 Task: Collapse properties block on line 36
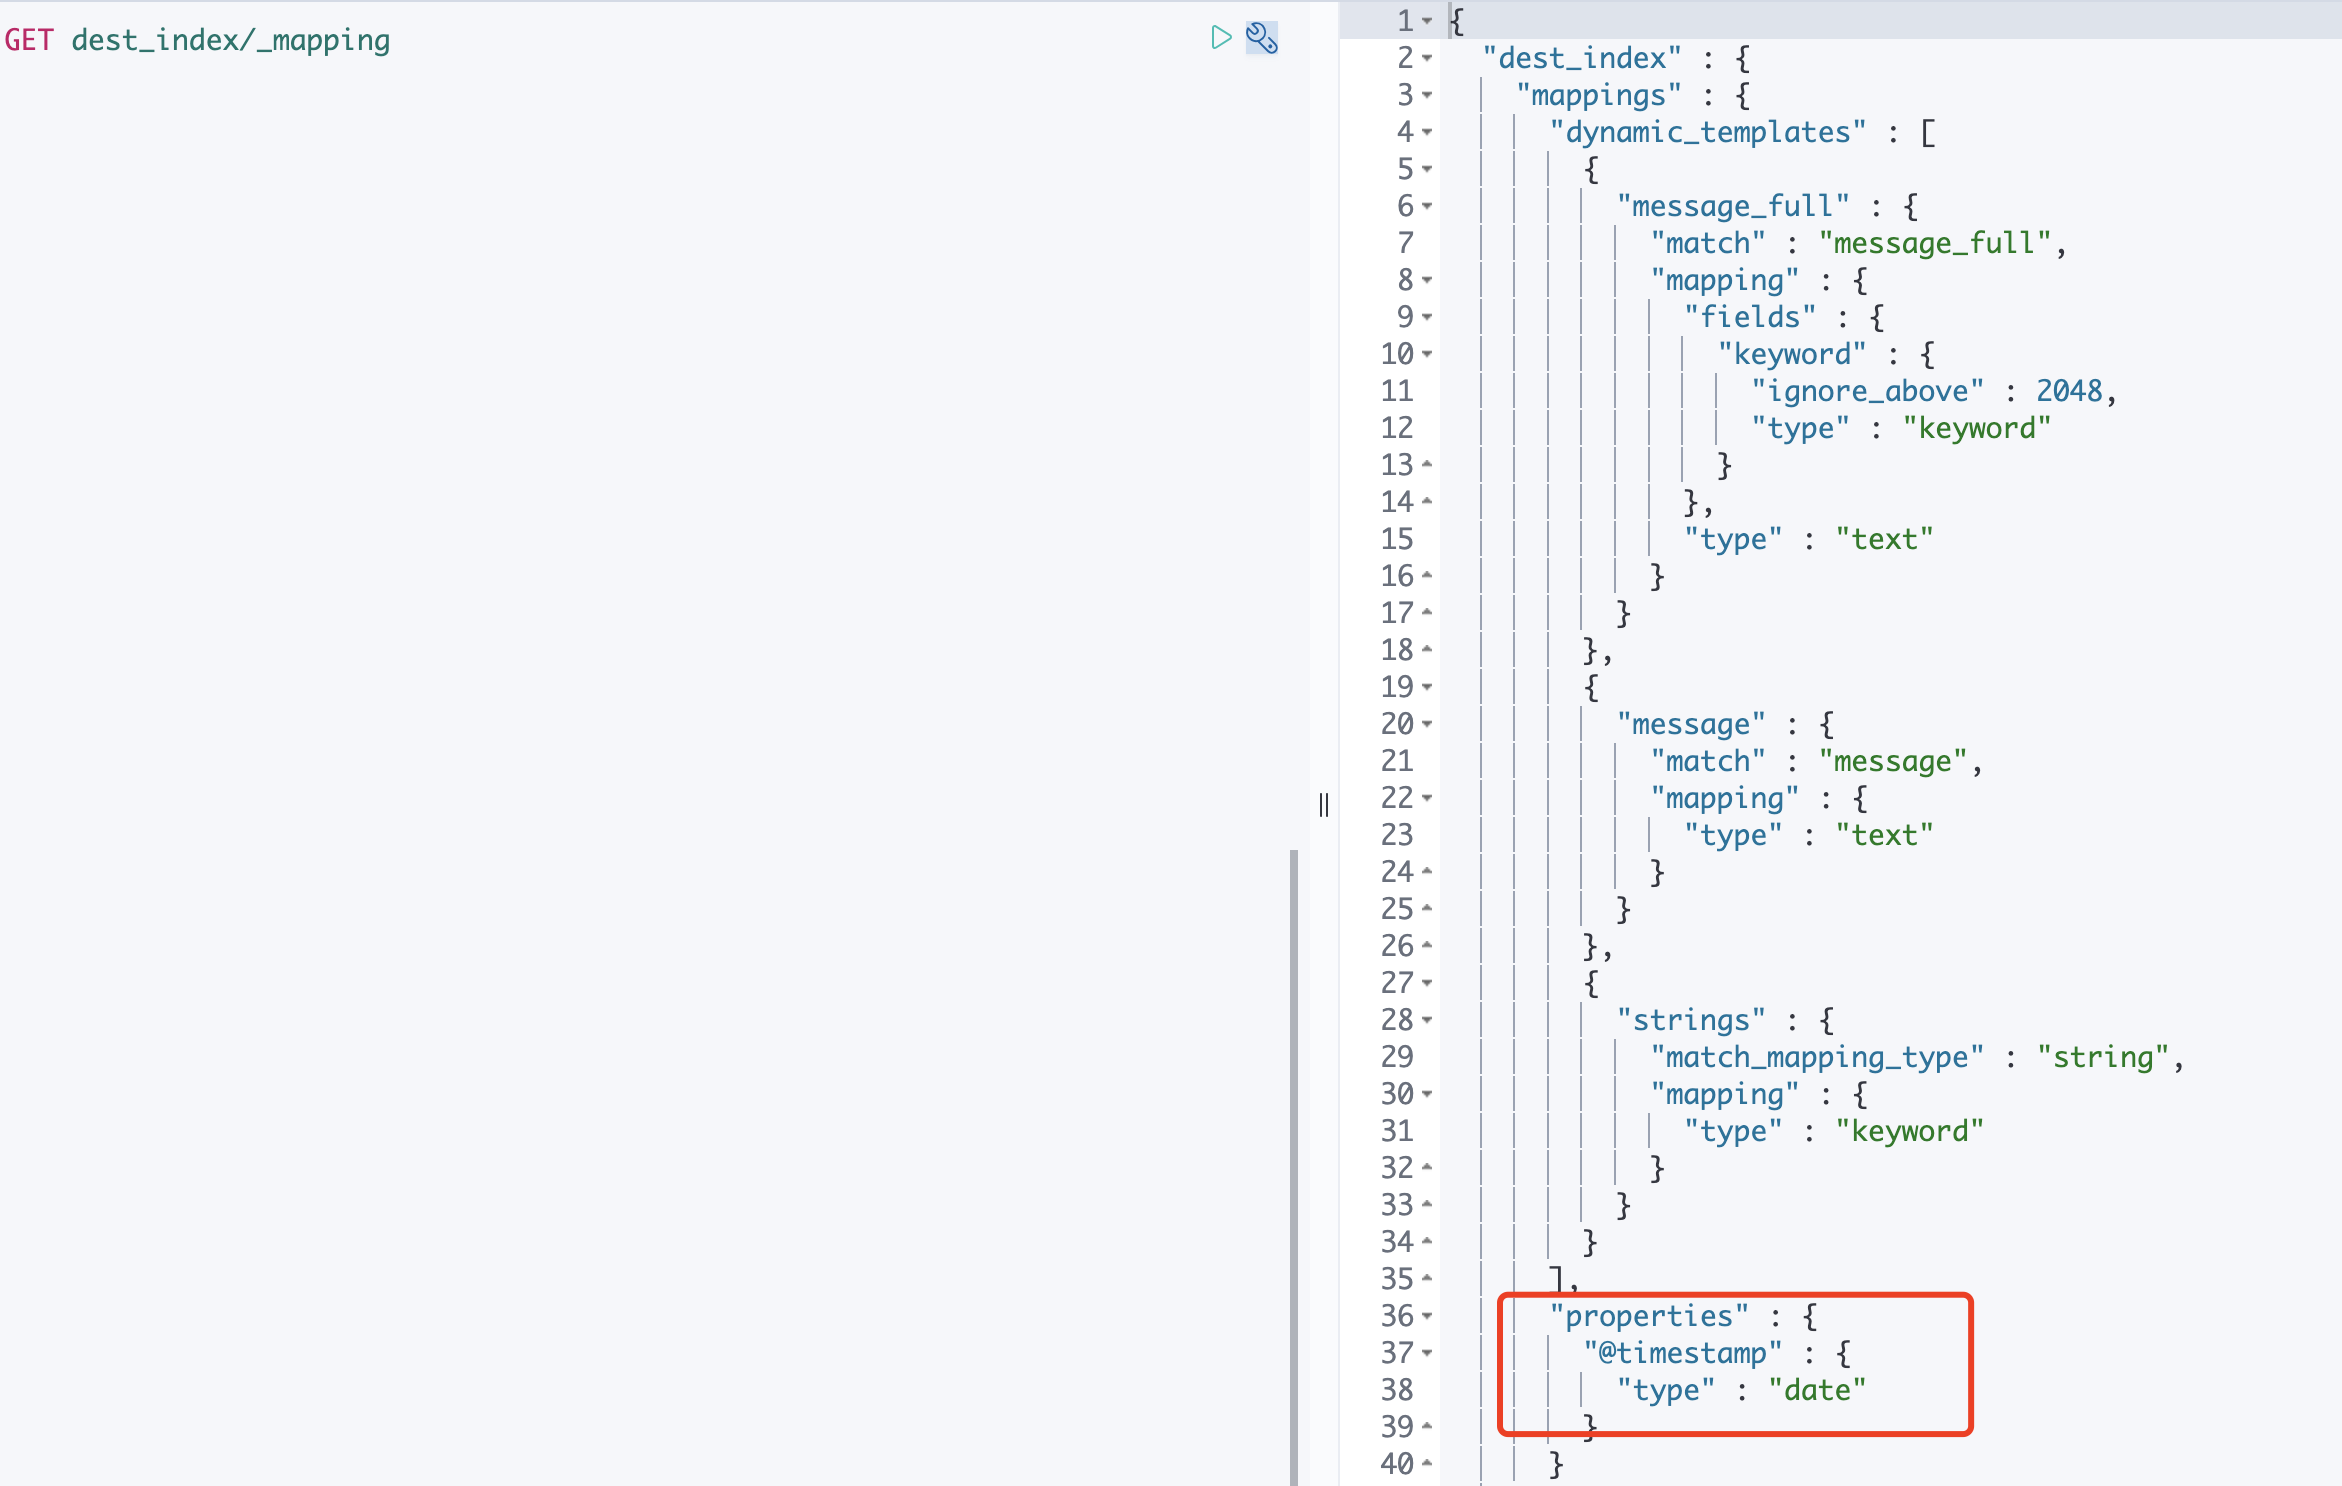(x=1427, y=1316)
